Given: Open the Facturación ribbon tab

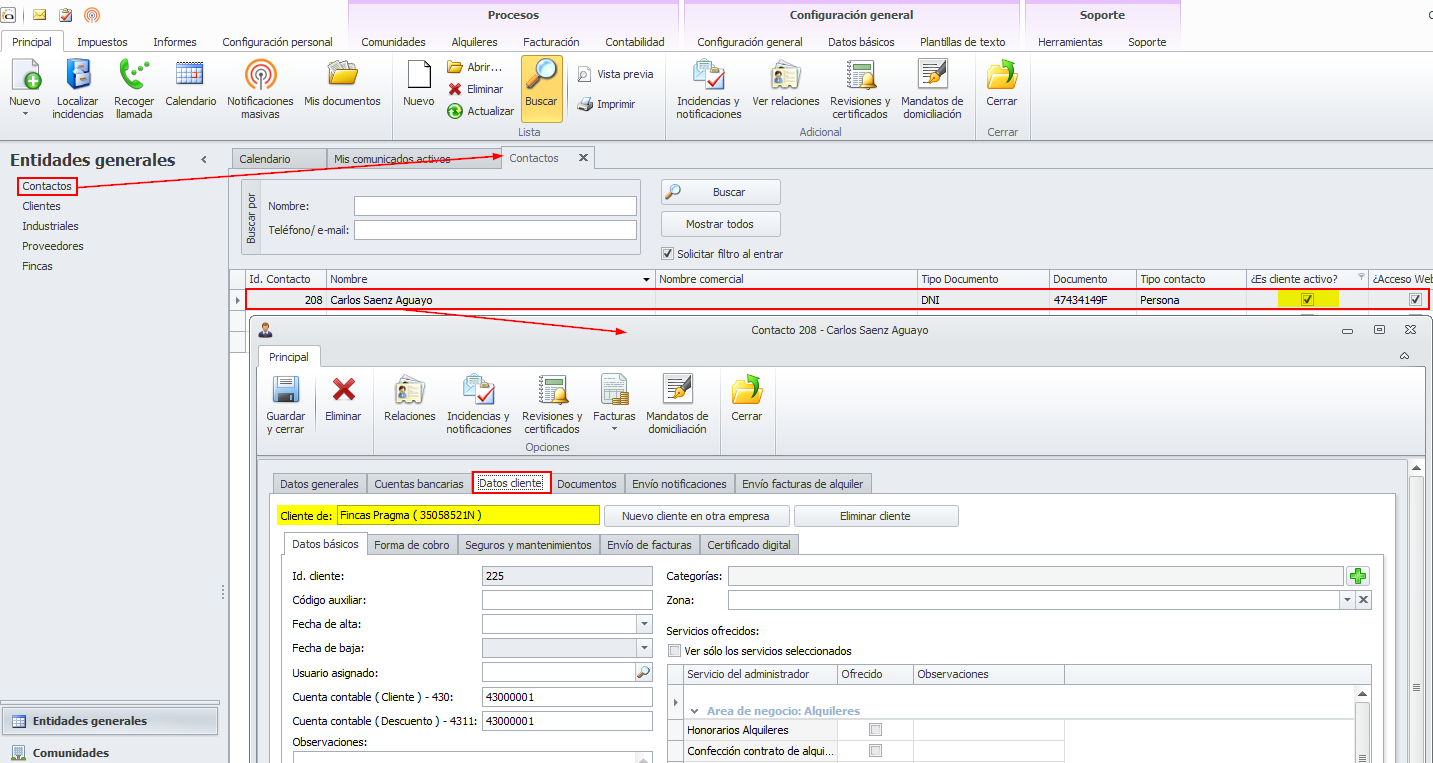Looking at the screenshot, I should (551, 42).
